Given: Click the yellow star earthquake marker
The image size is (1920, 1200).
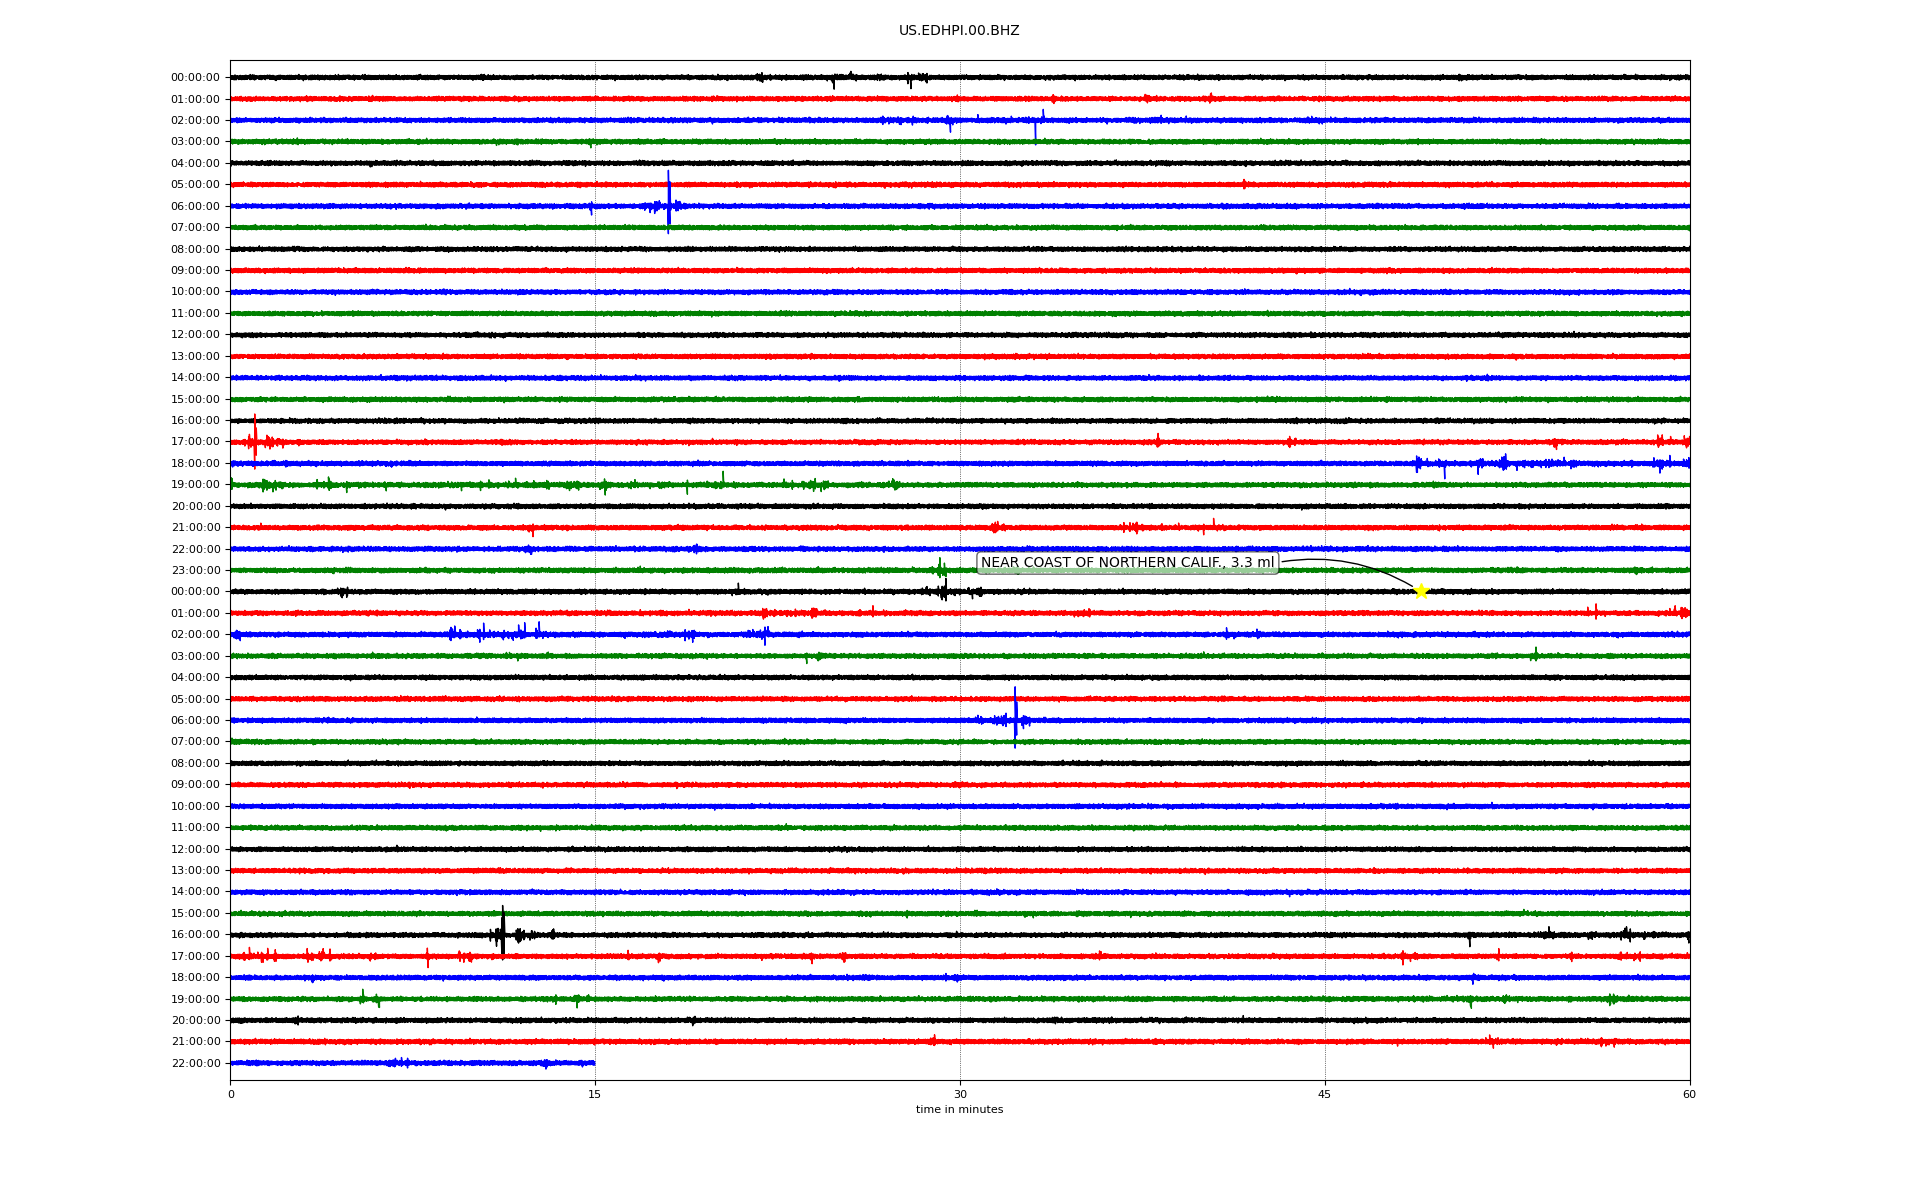Looking at the screenshot, I should pos(1420,591).
